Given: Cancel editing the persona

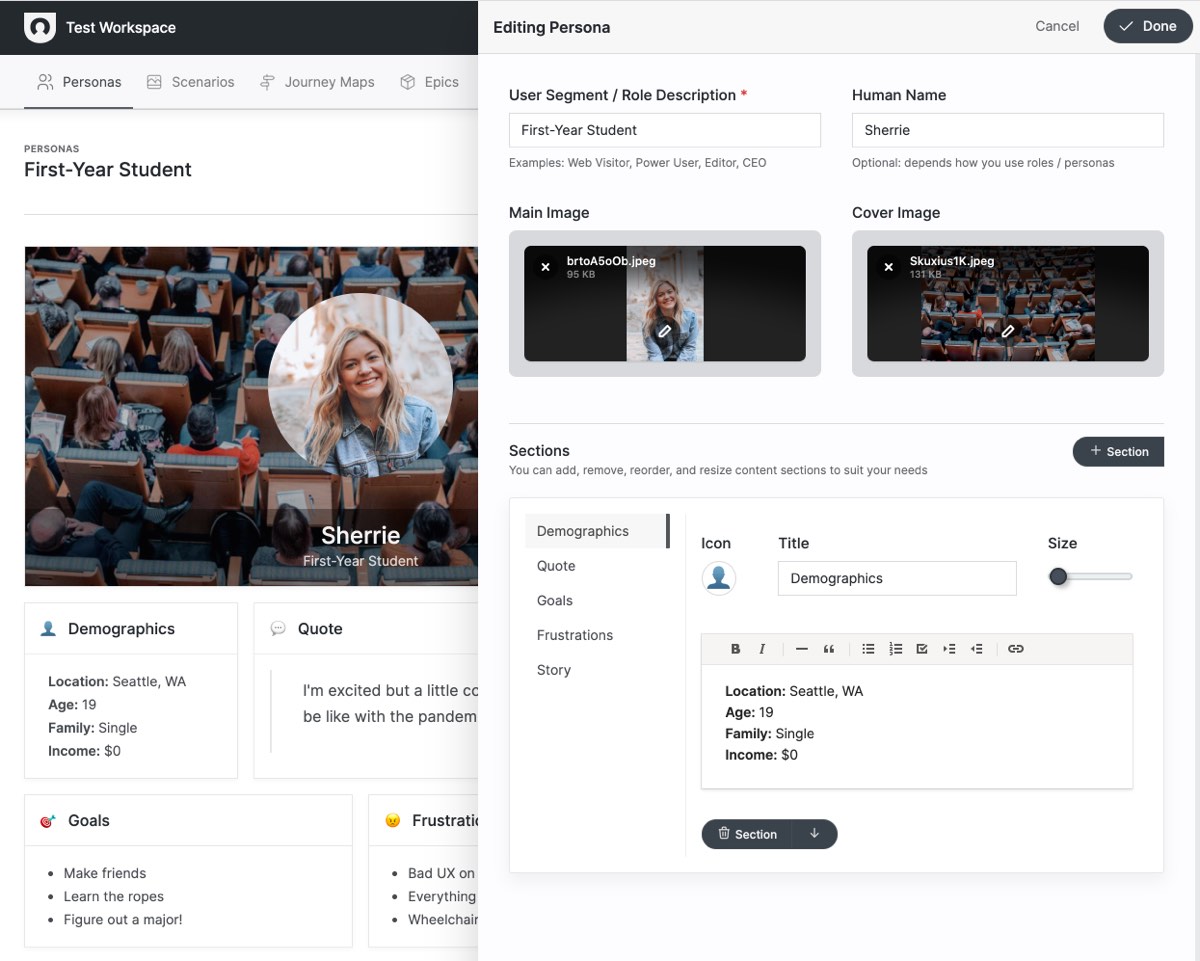Looking at the screenshot, I should point(1056,27).
